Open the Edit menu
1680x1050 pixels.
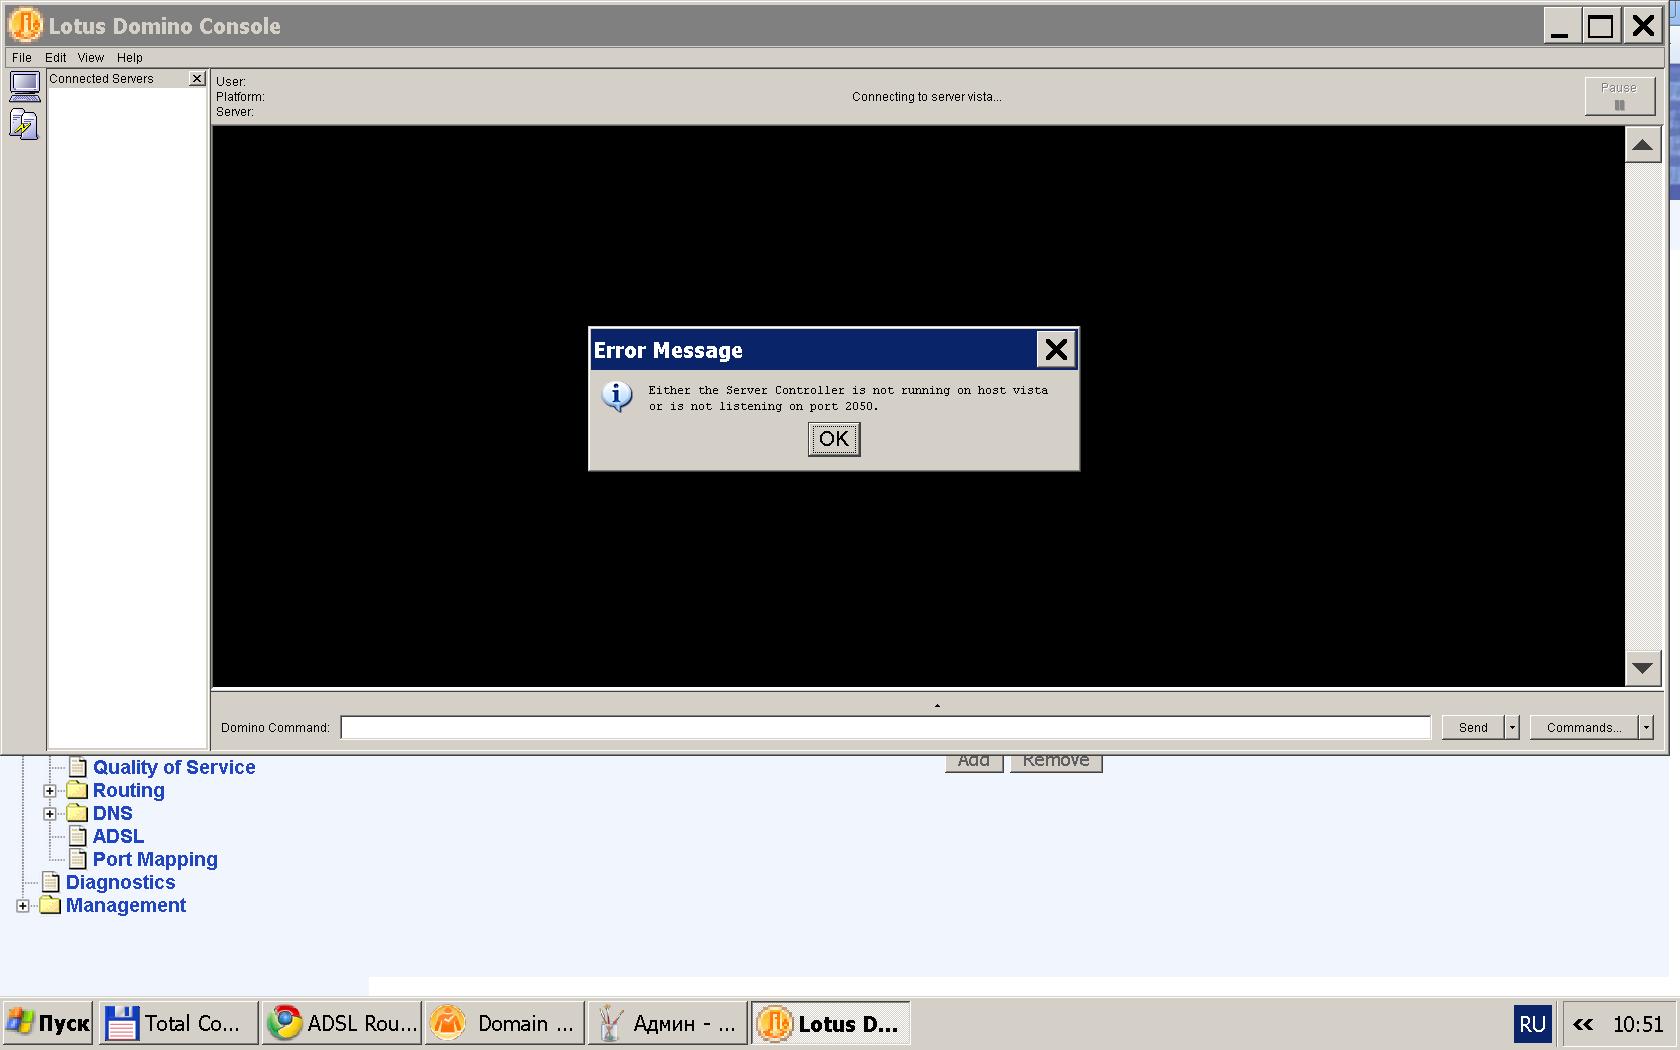(56, 58)
